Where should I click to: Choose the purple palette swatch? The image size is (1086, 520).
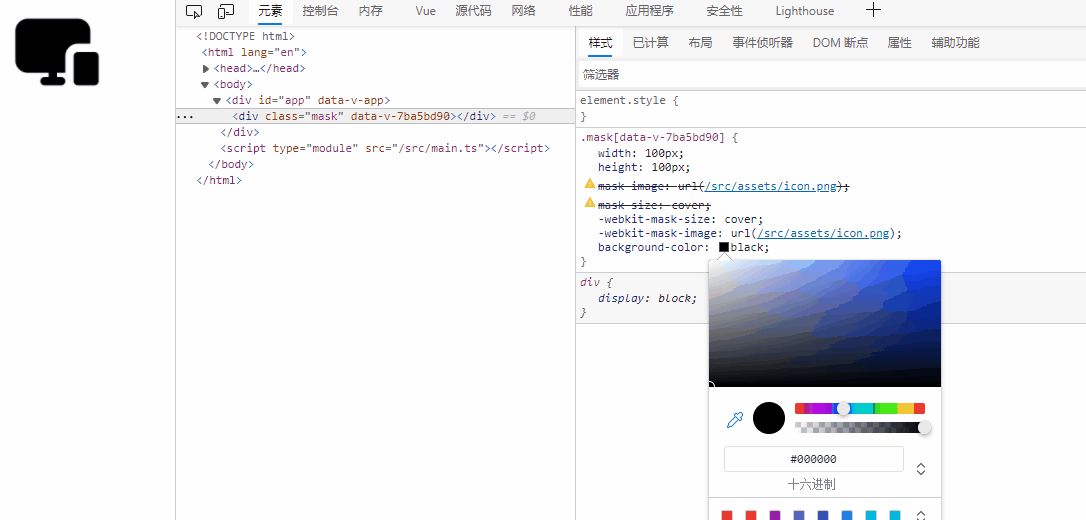tap(774, 515)
